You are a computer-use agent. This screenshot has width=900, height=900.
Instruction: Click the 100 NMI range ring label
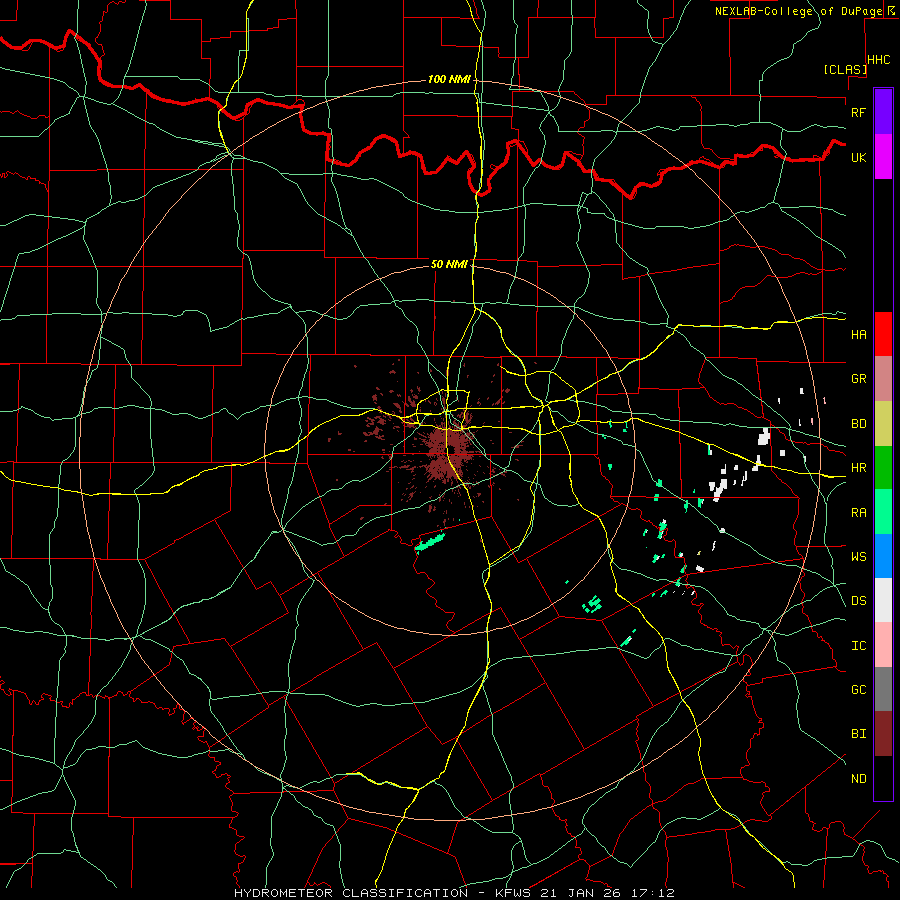[449, 79]
